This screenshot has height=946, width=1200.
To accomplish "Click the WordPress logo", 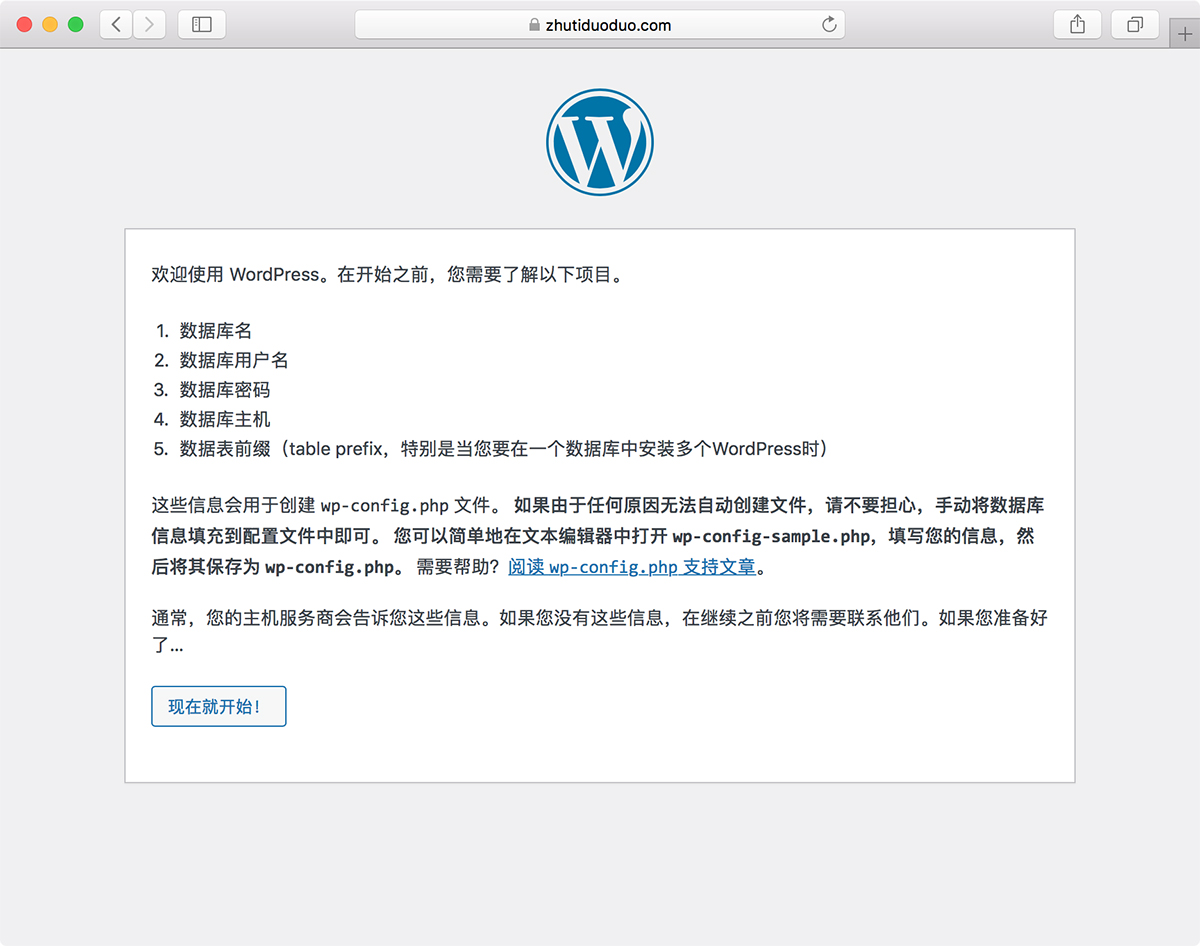I will click(x=600, y=141).
